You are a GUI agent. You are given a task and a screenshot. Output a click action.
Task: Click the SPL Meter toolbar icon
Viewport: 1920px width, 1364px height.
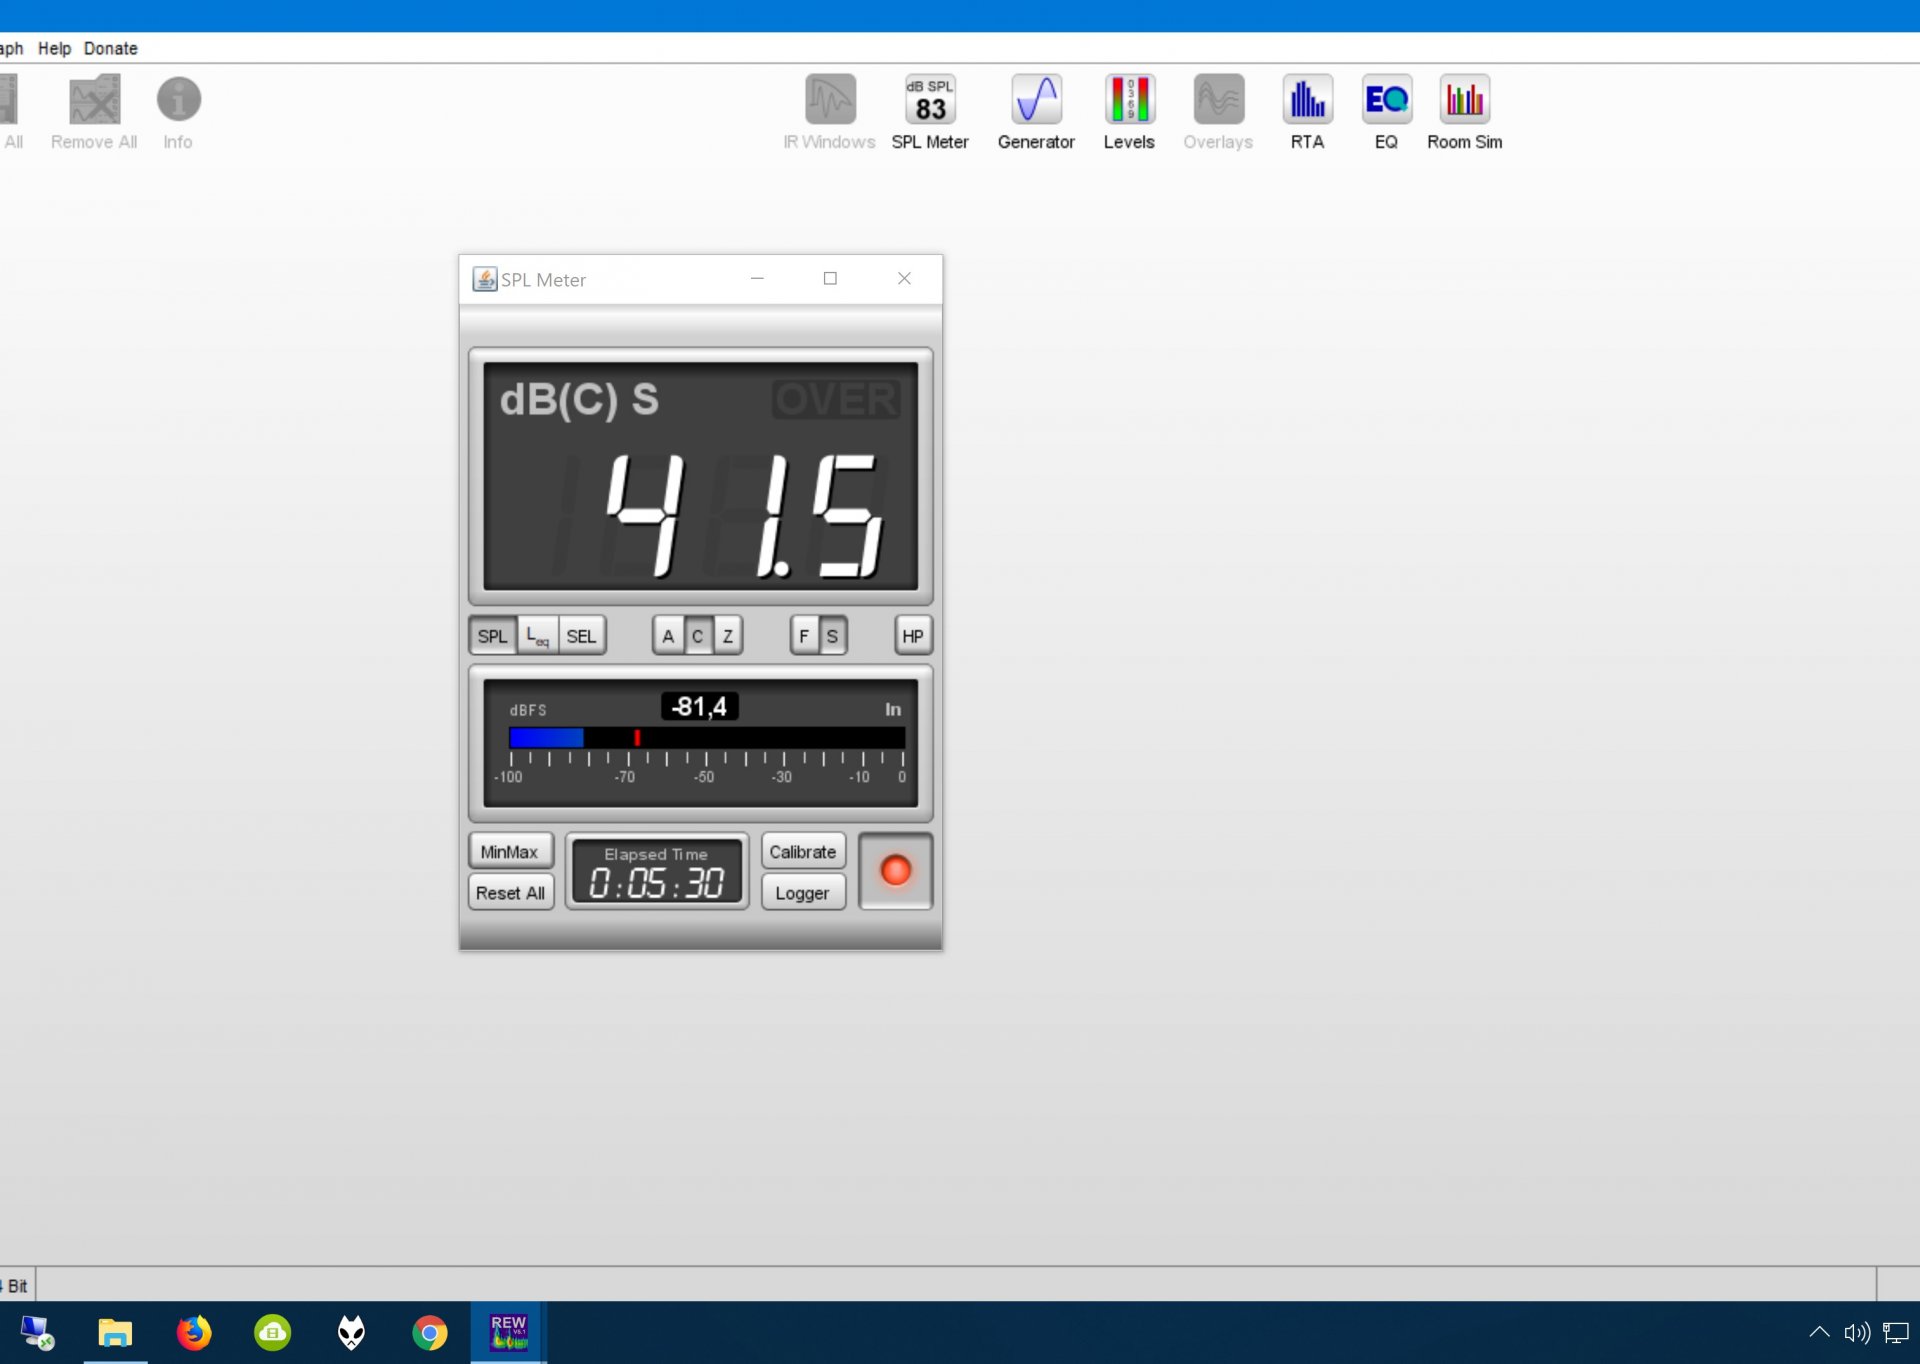tap(930, 100)
